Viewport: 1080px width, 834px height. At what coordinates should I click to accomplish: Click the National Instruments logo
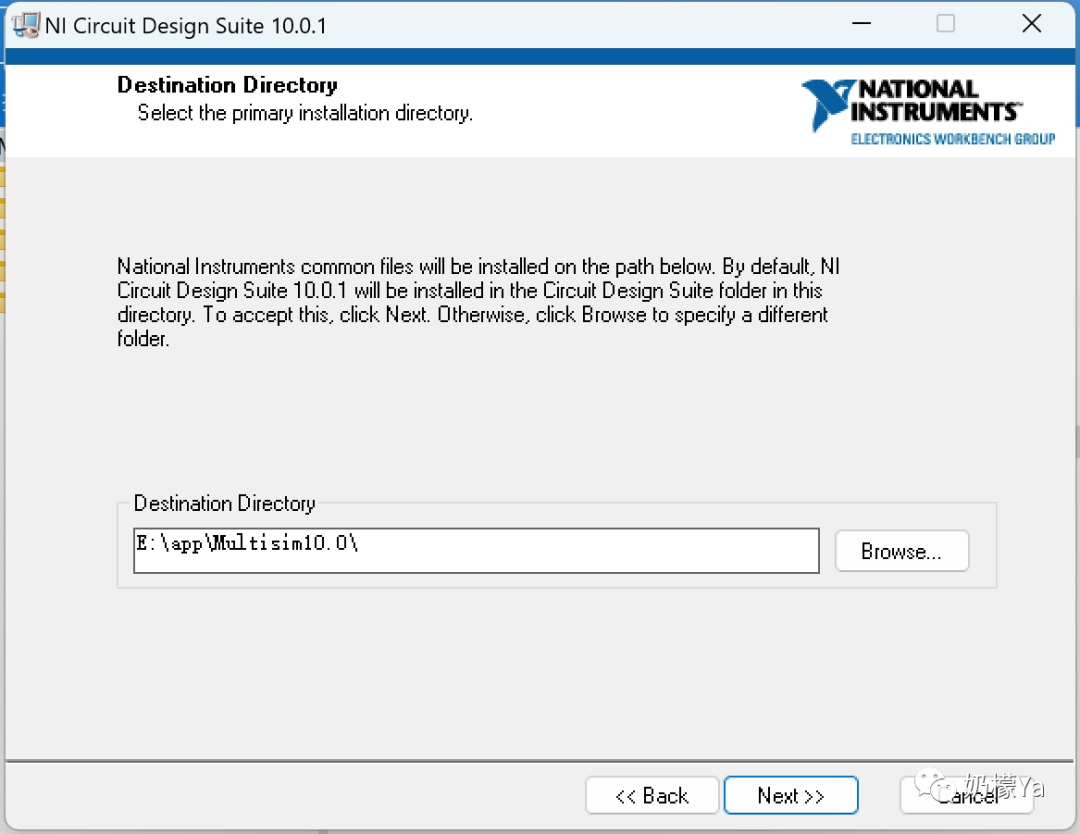tap(928, 111)
